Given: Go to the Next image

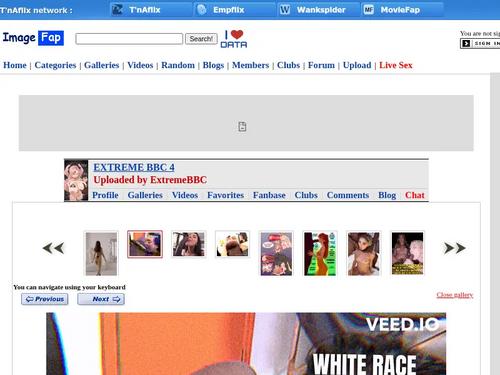Looking at the screenshot, I should [x=101, y=299].
